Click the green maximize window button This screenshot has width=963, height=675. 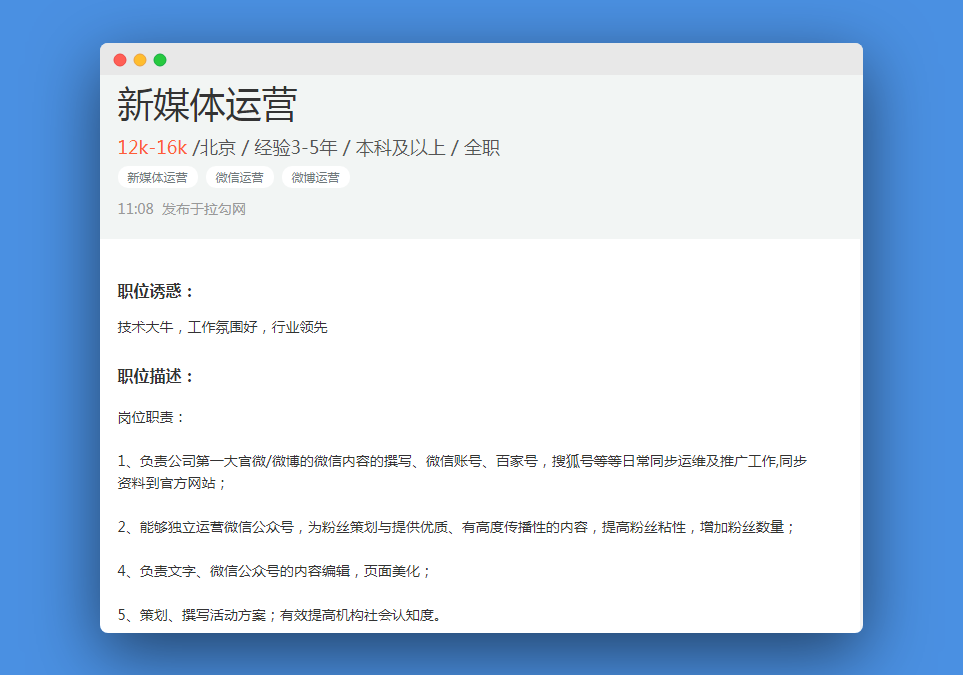[x=160, y=60]
